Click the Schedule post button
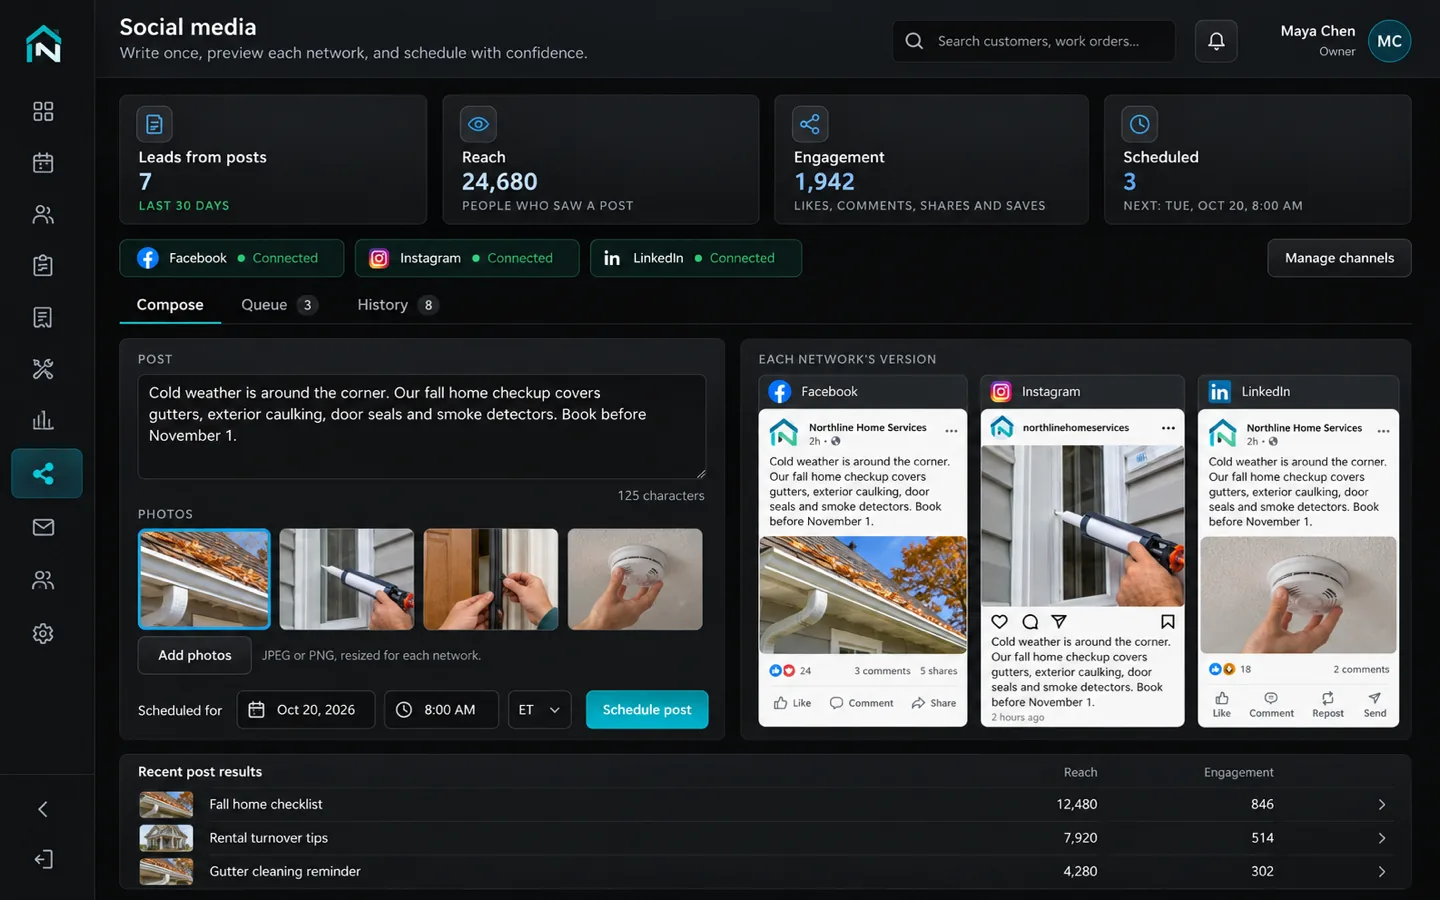This screenshot has height=900, width=1440. 647,710
